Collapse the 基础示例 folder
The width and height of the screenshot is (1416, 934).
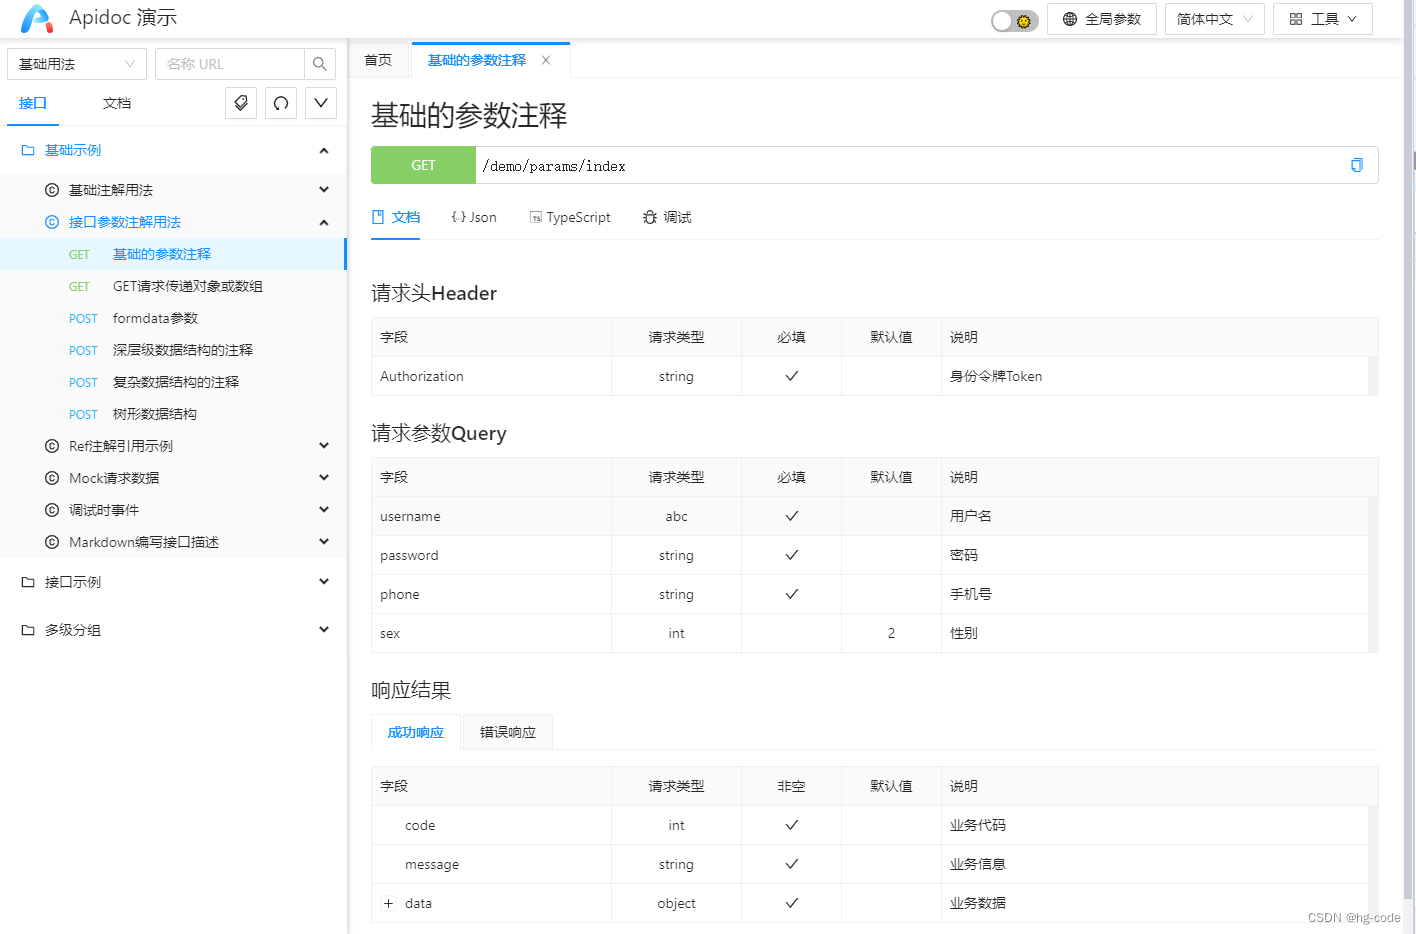[x=324, y=150]
